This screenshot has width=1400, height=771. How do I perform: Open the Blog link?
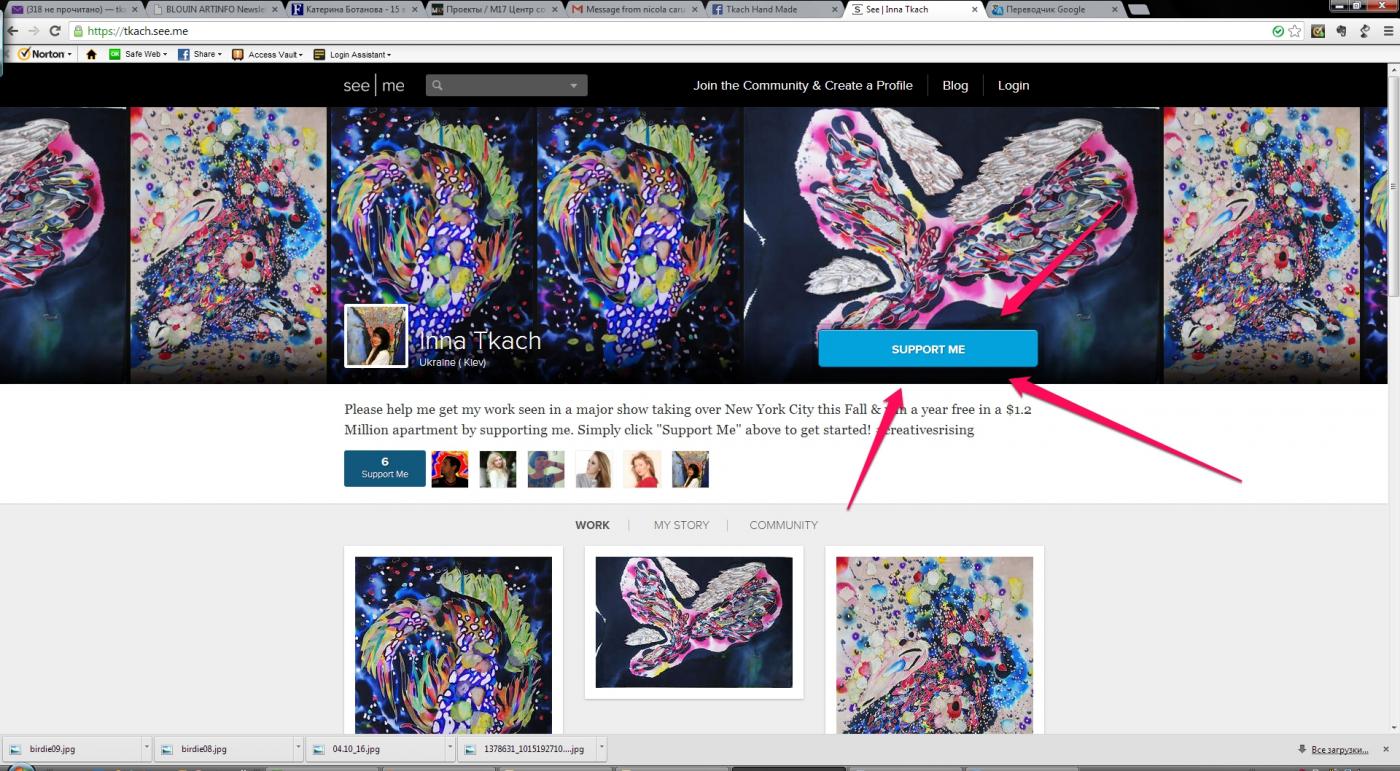click(955, 86)
